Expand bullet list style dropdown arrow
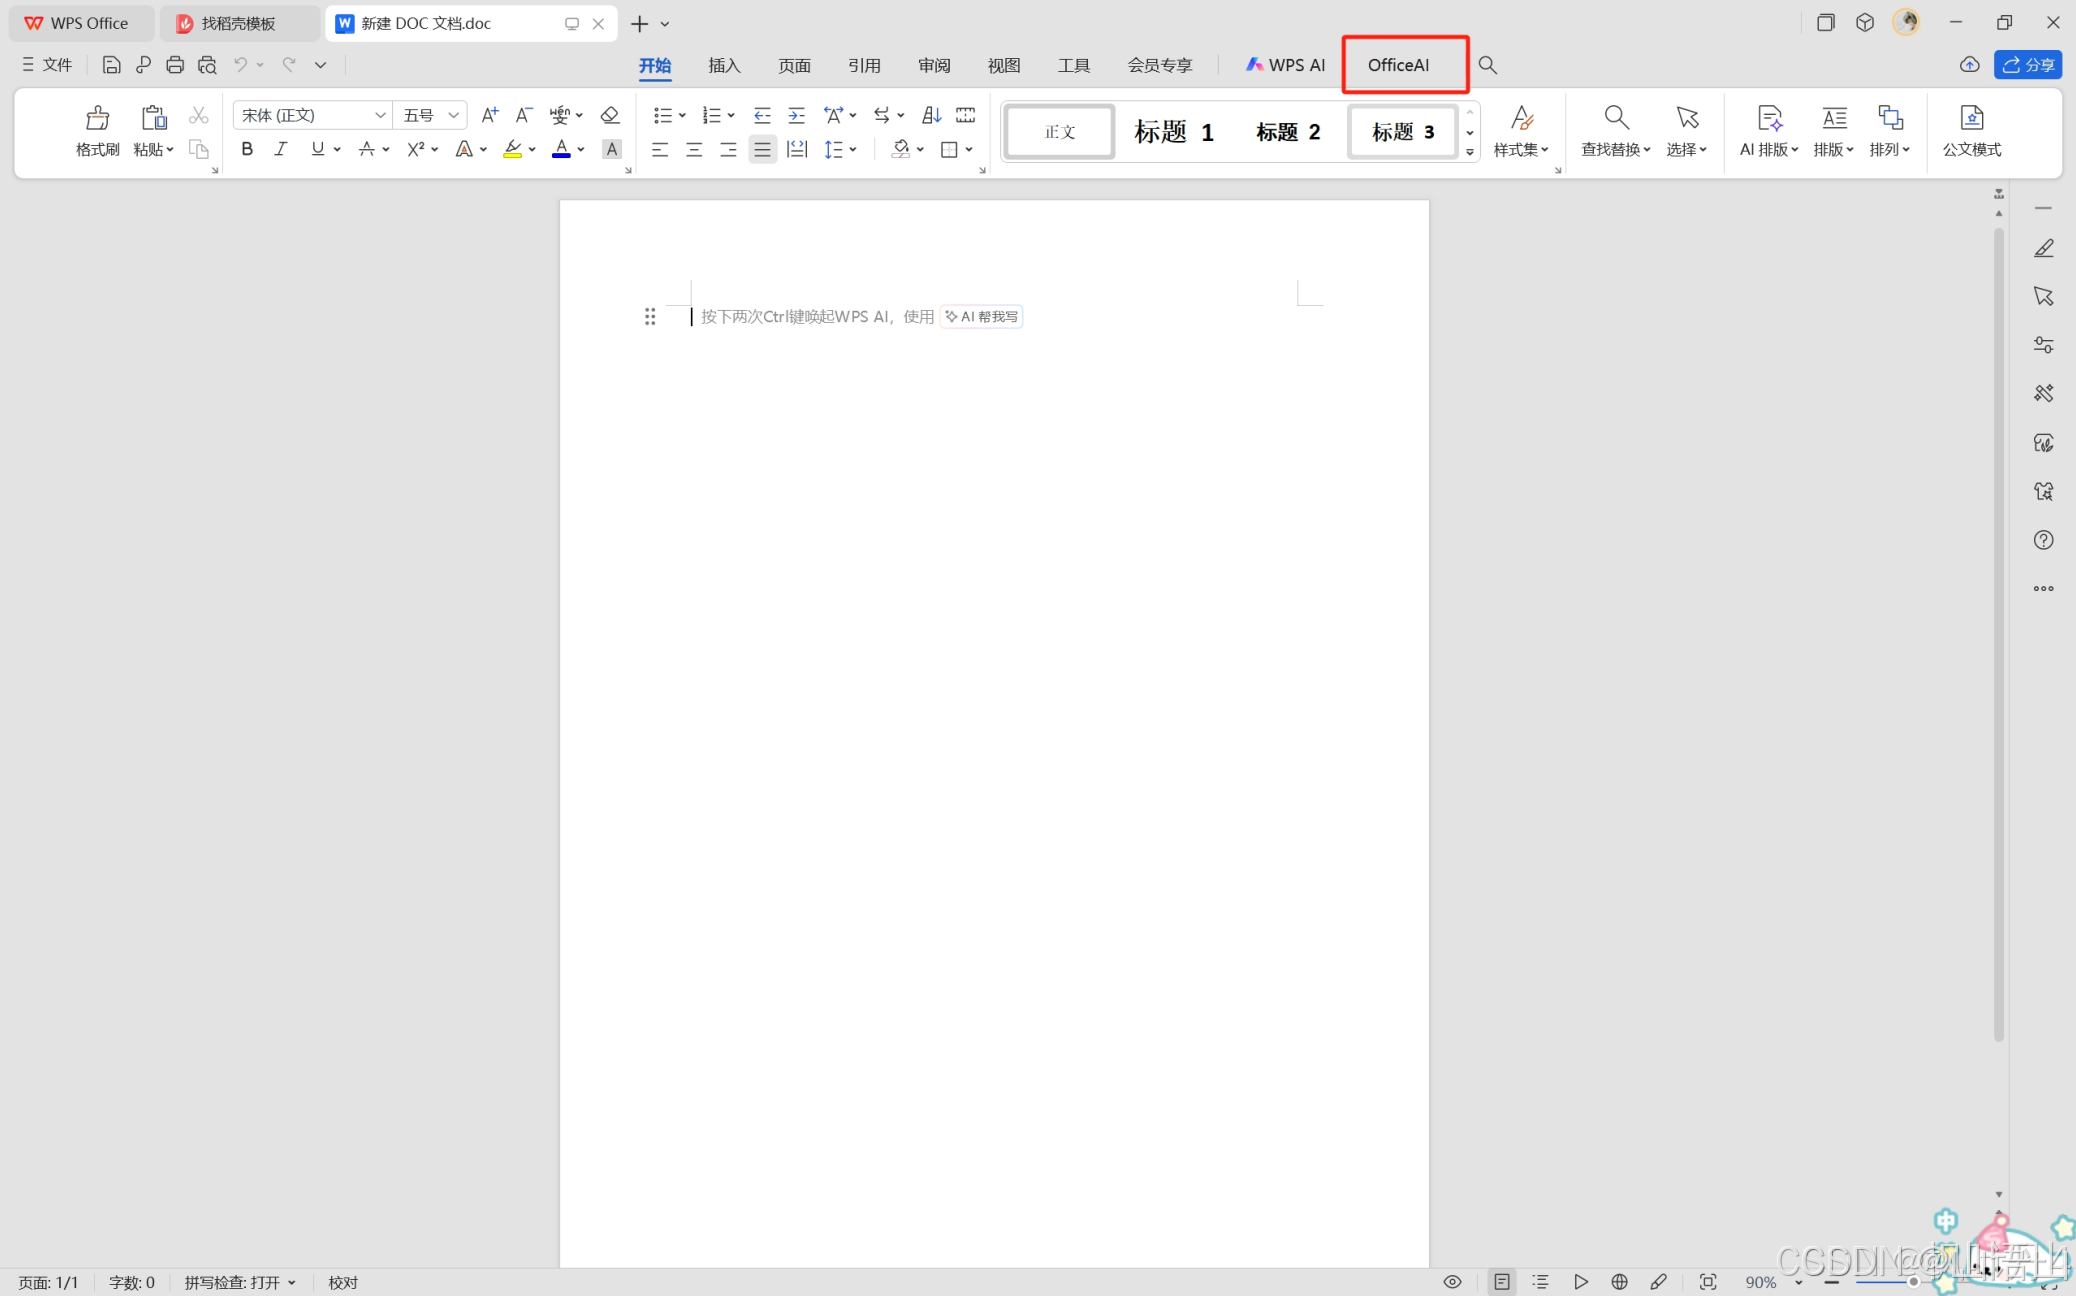 (682, 116)
